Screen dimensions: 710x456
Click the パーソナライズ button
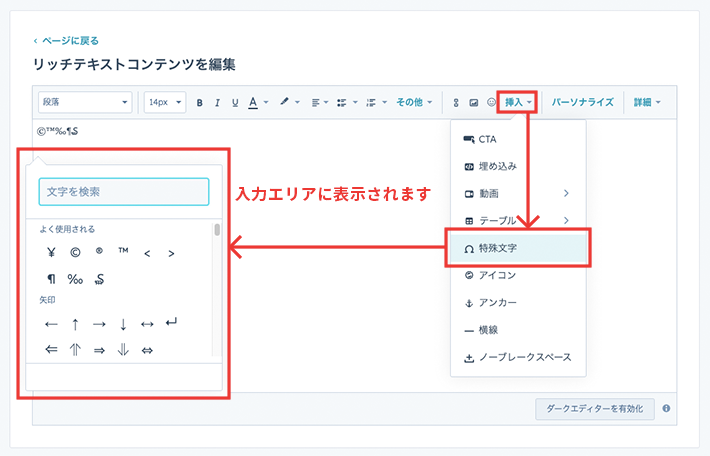582,102
